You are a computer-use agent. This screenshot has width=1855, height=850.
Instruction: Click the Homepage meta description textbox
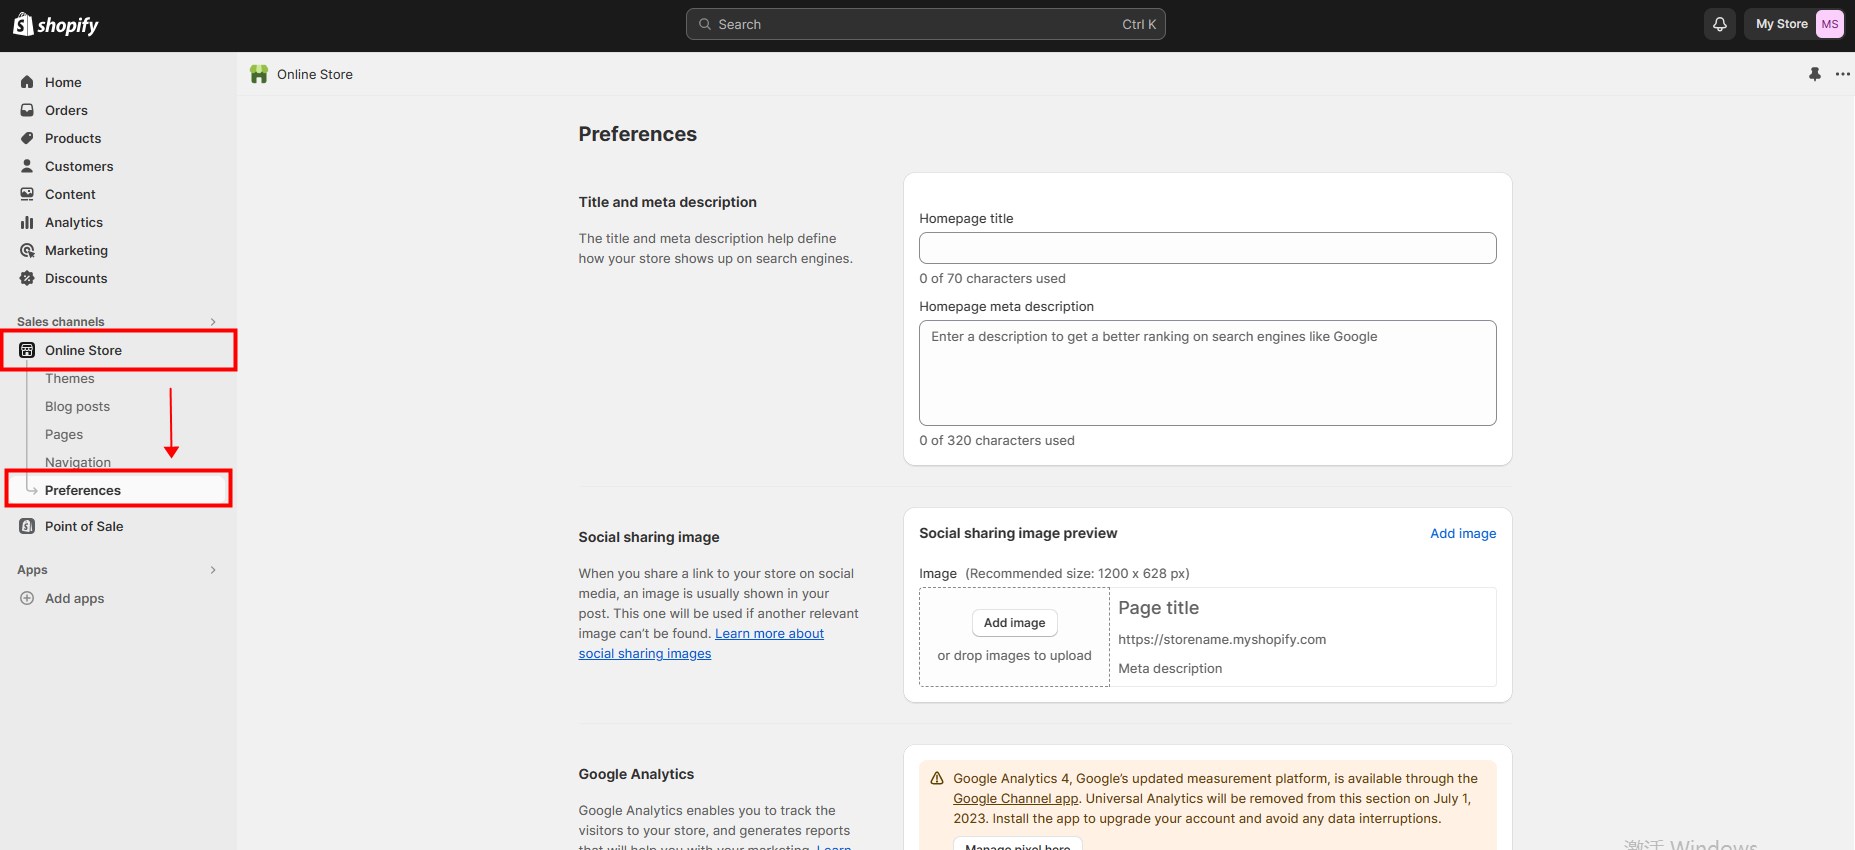1207,372
